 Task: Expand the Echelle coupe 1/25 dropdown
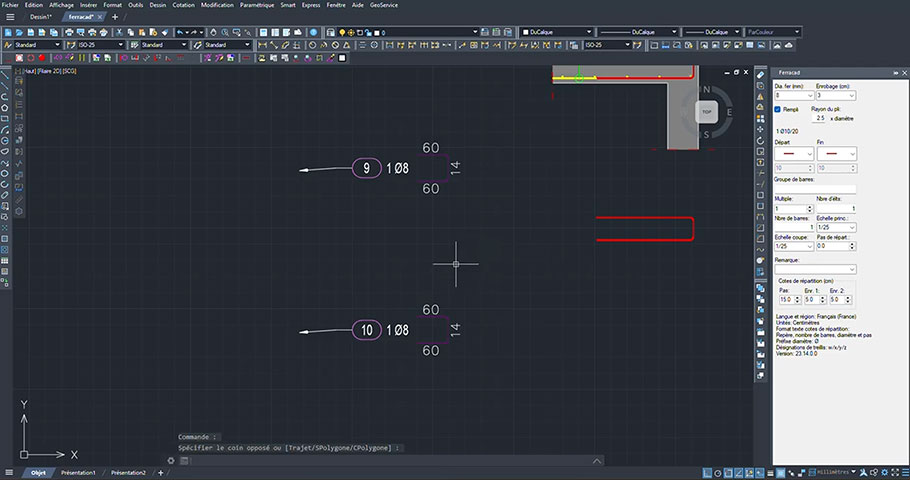[793, 246]
